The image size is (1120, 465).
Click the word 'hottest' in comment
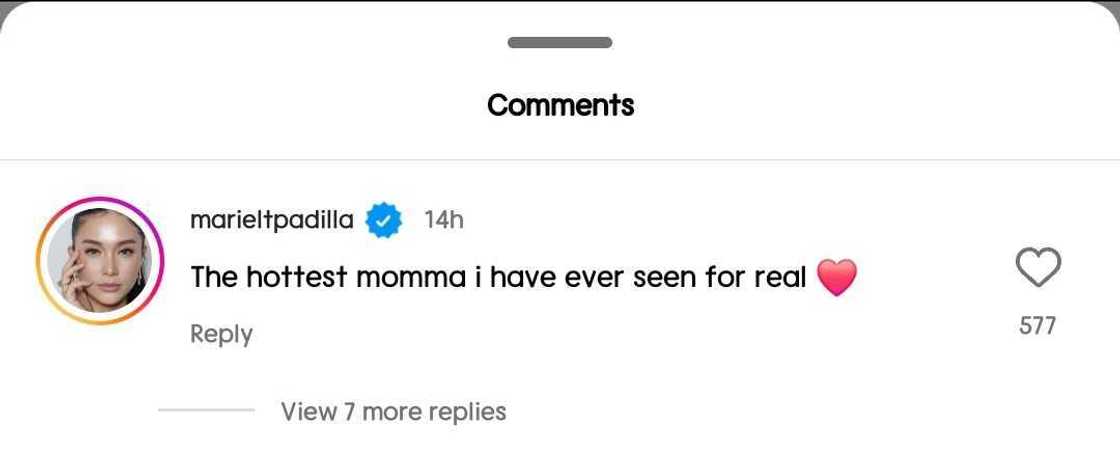point(296,277)
